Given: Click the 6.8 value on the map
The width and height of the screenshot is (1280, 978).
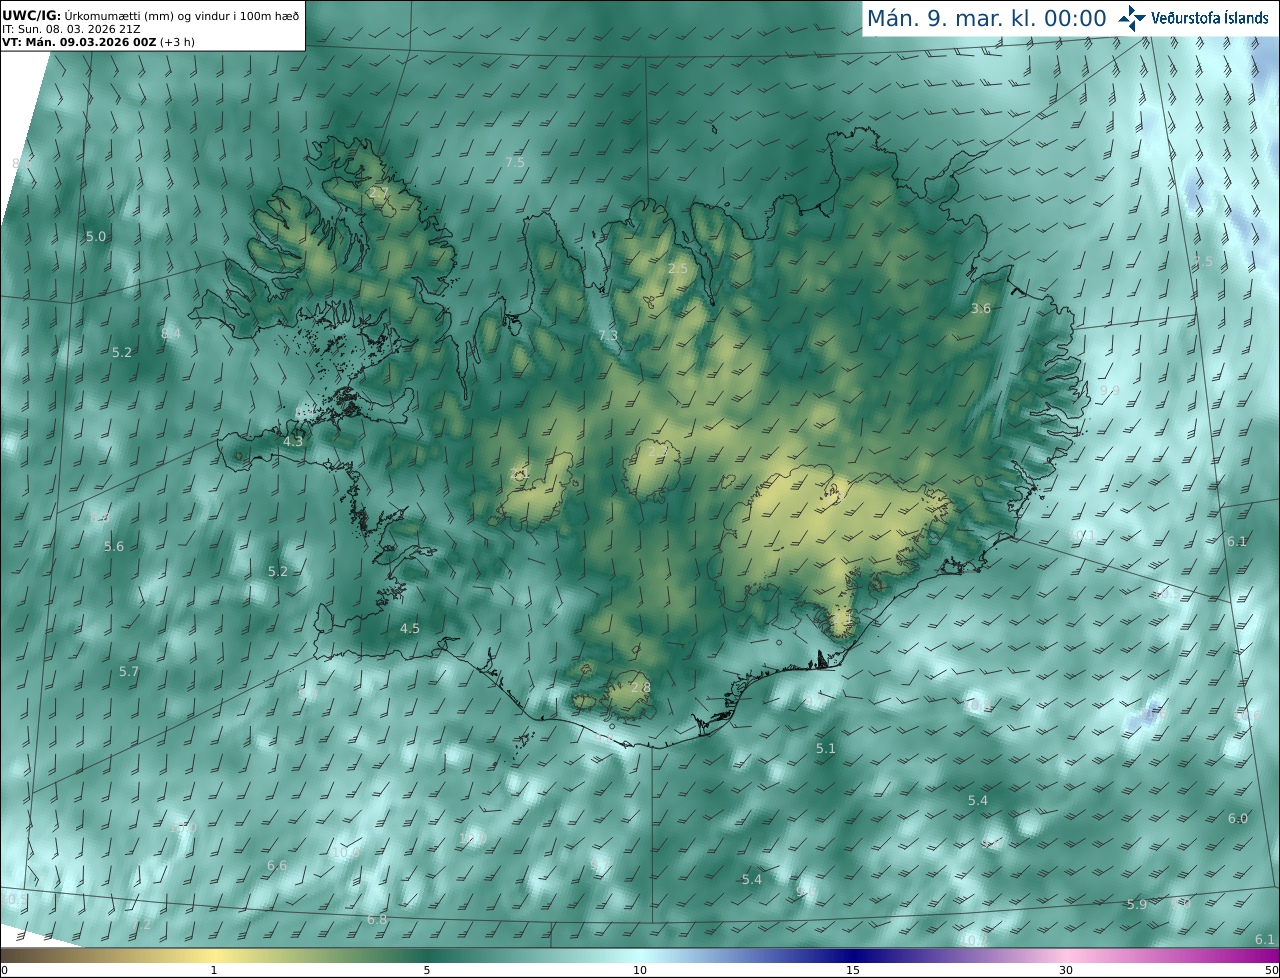Looking at the screenshot, I should click(377, 920).
